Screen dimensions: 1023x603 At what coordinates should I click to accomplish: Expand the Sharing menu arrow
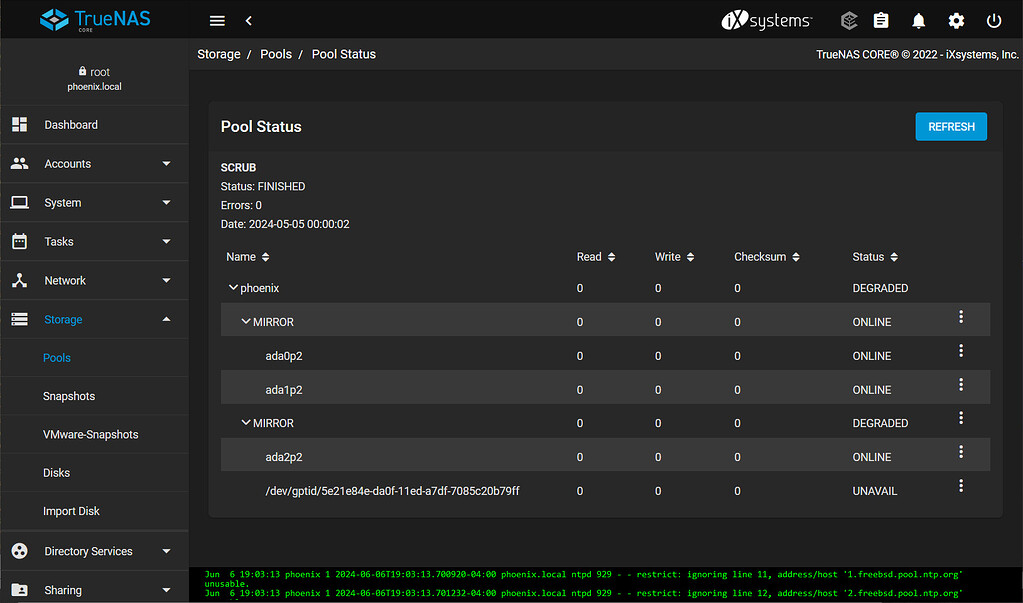166,590
